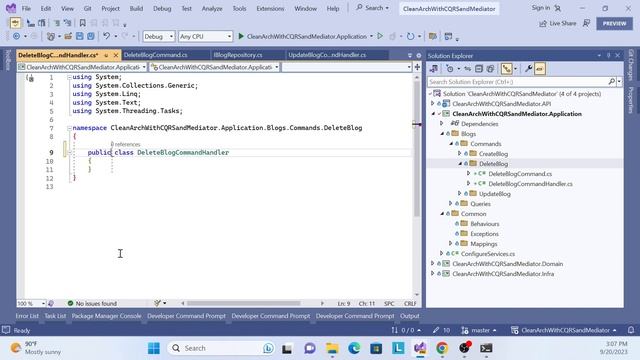Click the Open File folder icon
The image size is (640, 360).
68,36
